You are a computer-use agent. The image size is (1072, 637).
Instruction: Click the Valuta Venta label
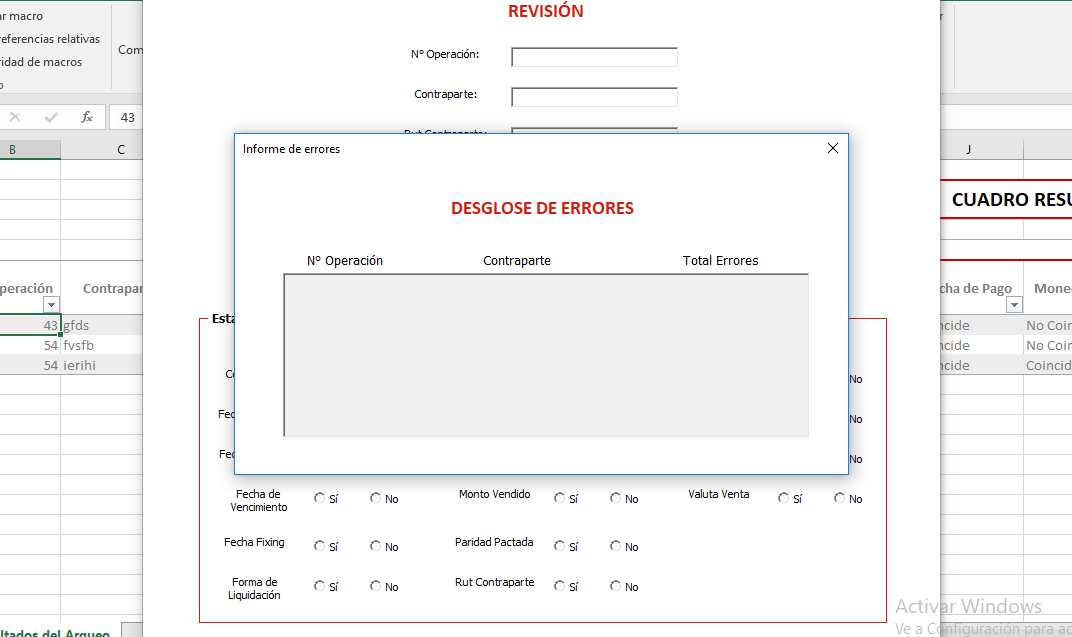coord(719,494)
